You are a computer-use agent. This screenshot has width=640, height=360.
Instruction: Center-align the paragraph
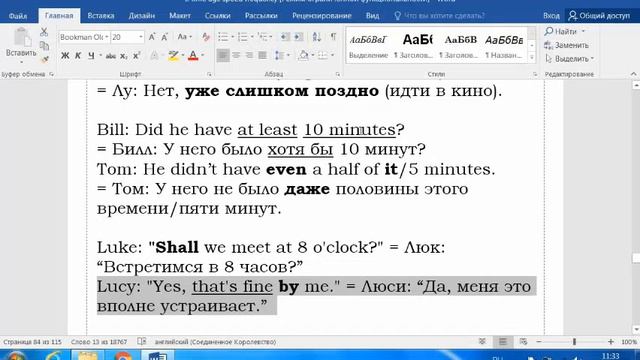pyautogui.click(x=236, y=55)
